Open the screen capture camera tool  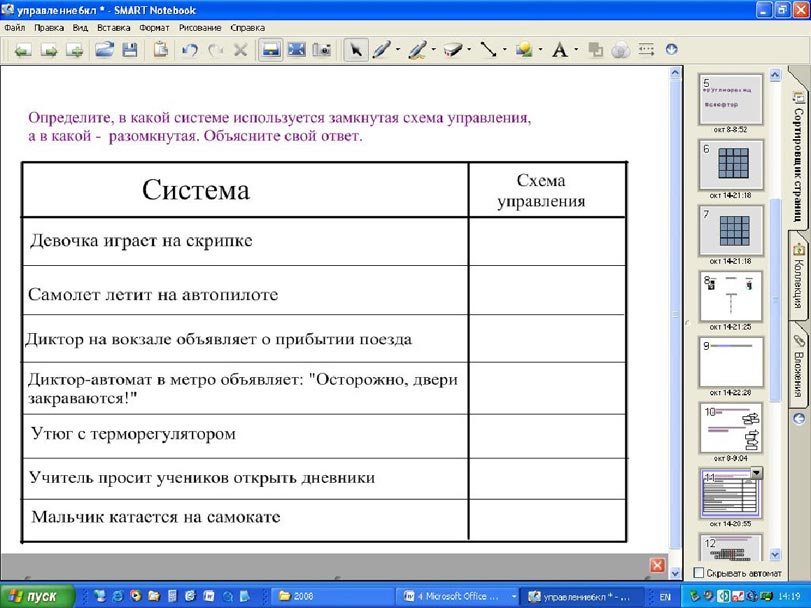[x=321, y=49]
